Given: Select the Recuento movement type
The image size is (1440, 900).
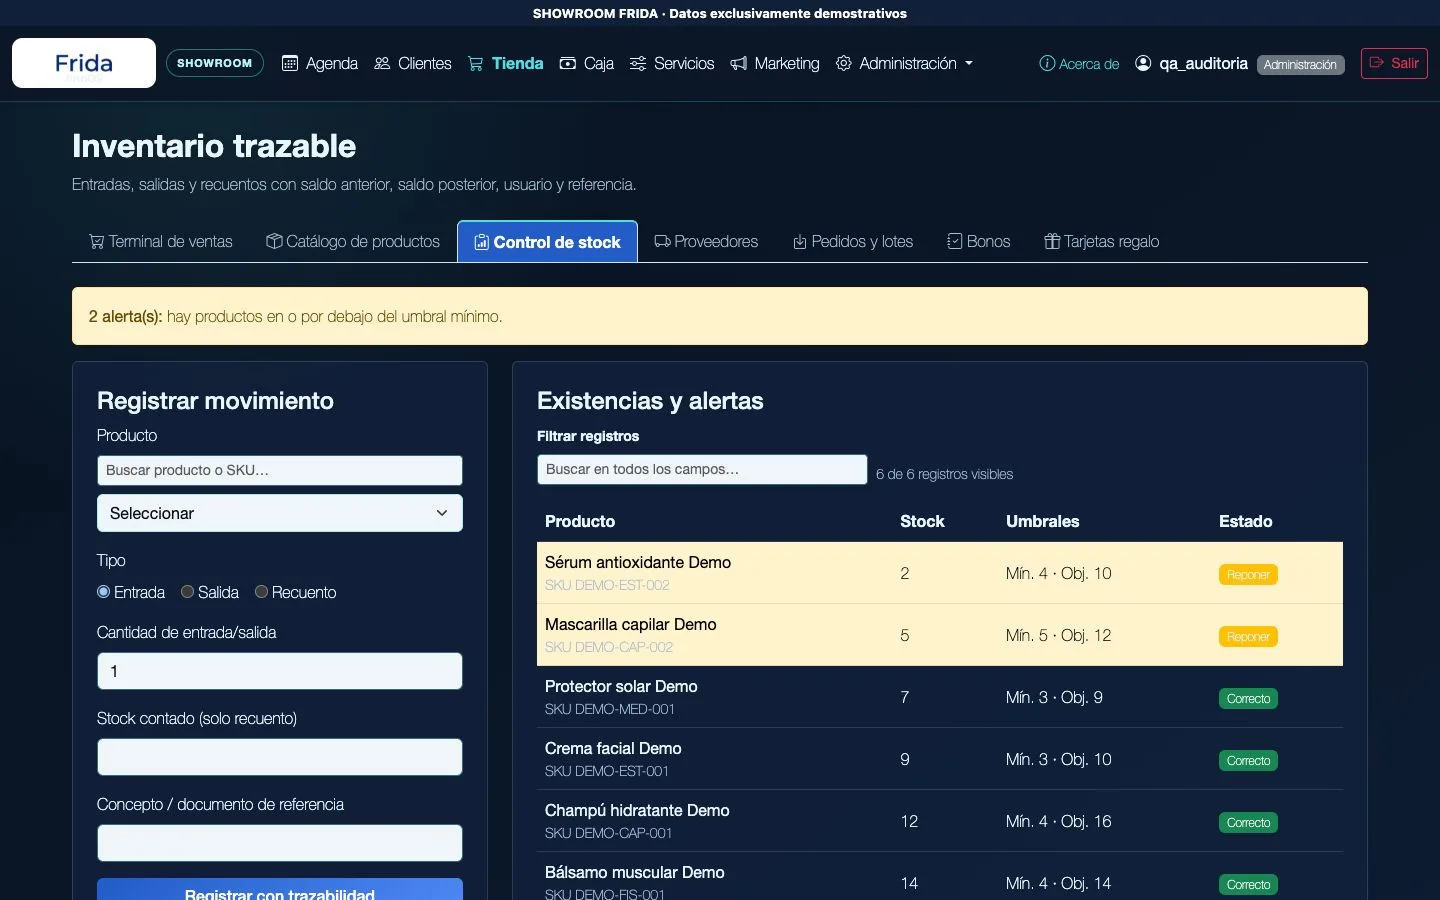Looking at the screenshot, I should pos(261,592).
